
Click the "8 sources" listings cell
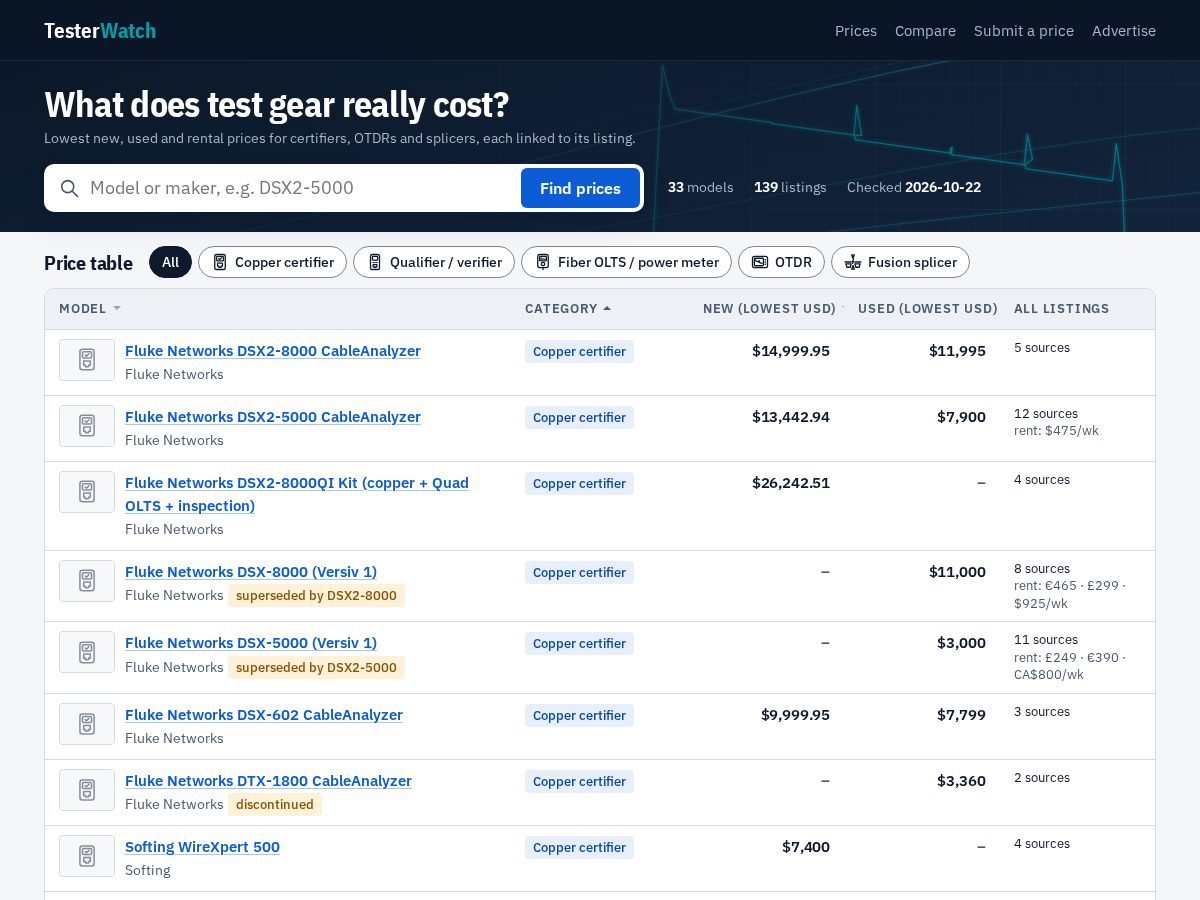click(x=1042, y=569)
